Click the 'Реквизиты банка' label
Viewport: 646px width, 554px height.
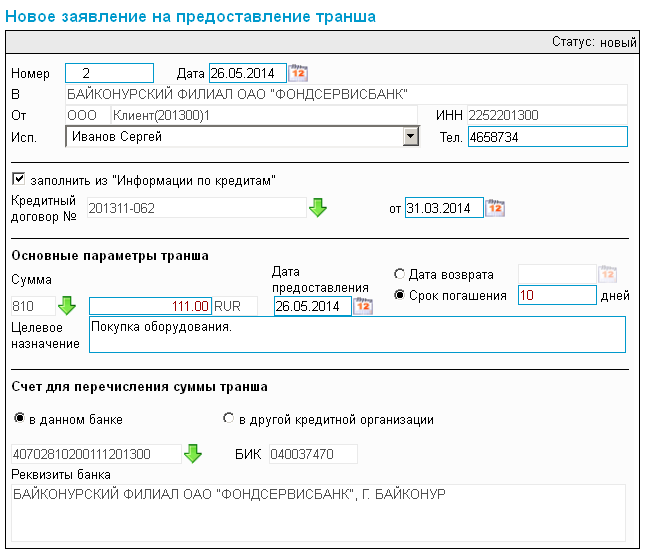(x=61, y=475)
